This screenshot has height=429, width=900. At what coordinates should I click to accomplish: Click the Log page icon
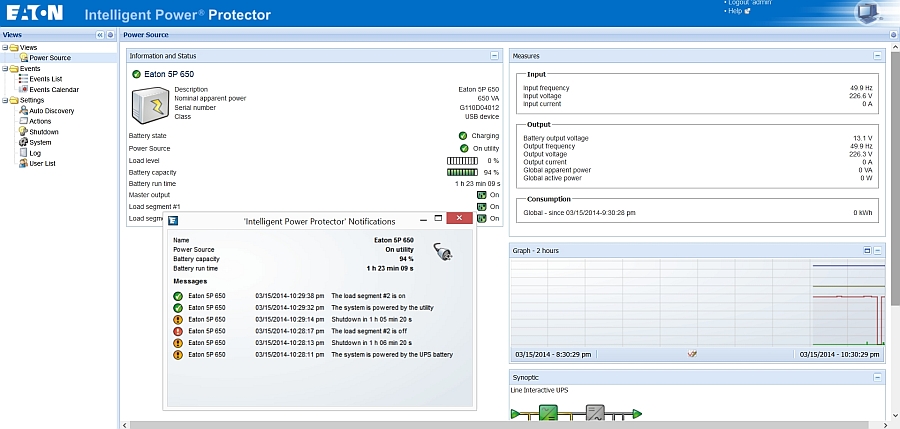tap(24, 153)
